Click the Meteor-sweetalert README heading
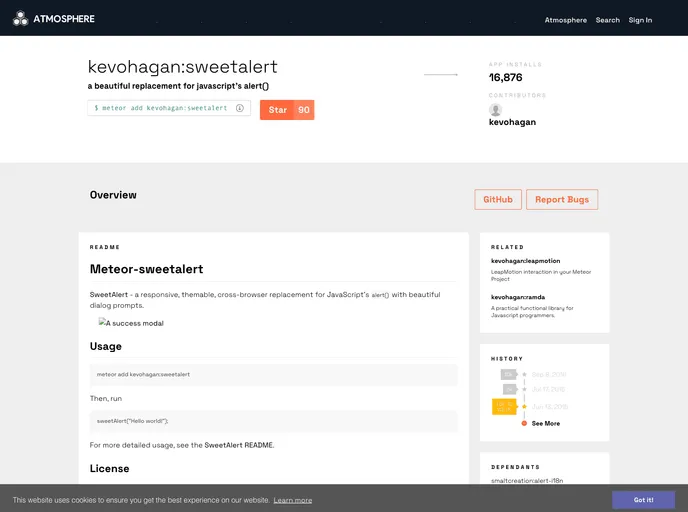The image size is (688, 512). tap(147, 269)
